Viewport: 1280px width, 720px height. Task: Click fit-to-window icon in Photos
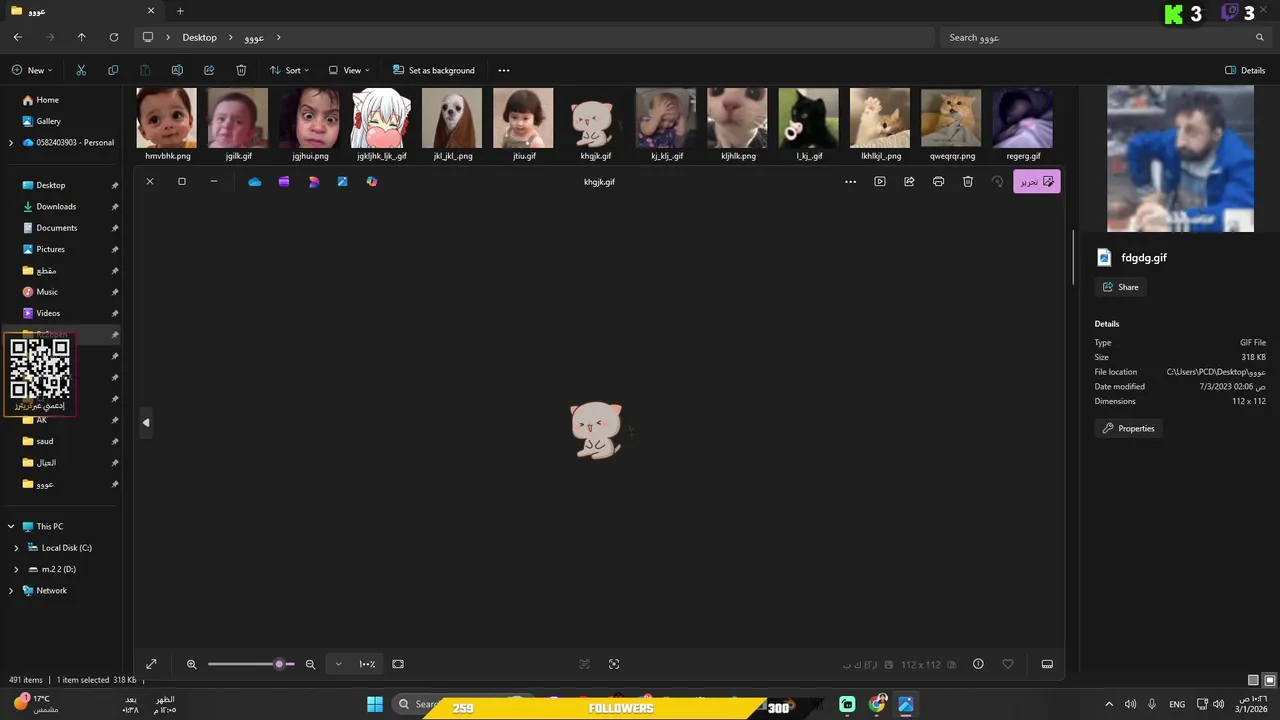point(398,664)
